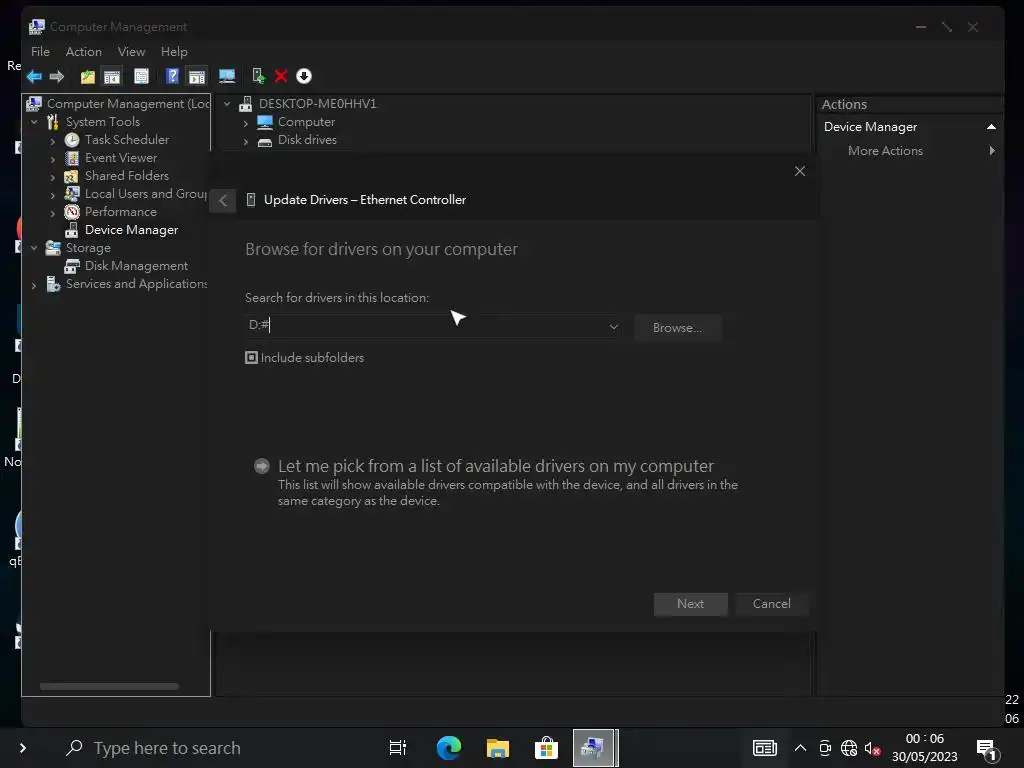The width and height of the screenshot is (1024, 768).
Task: Select Device Manager in the tree
Action: coord(131,230)
